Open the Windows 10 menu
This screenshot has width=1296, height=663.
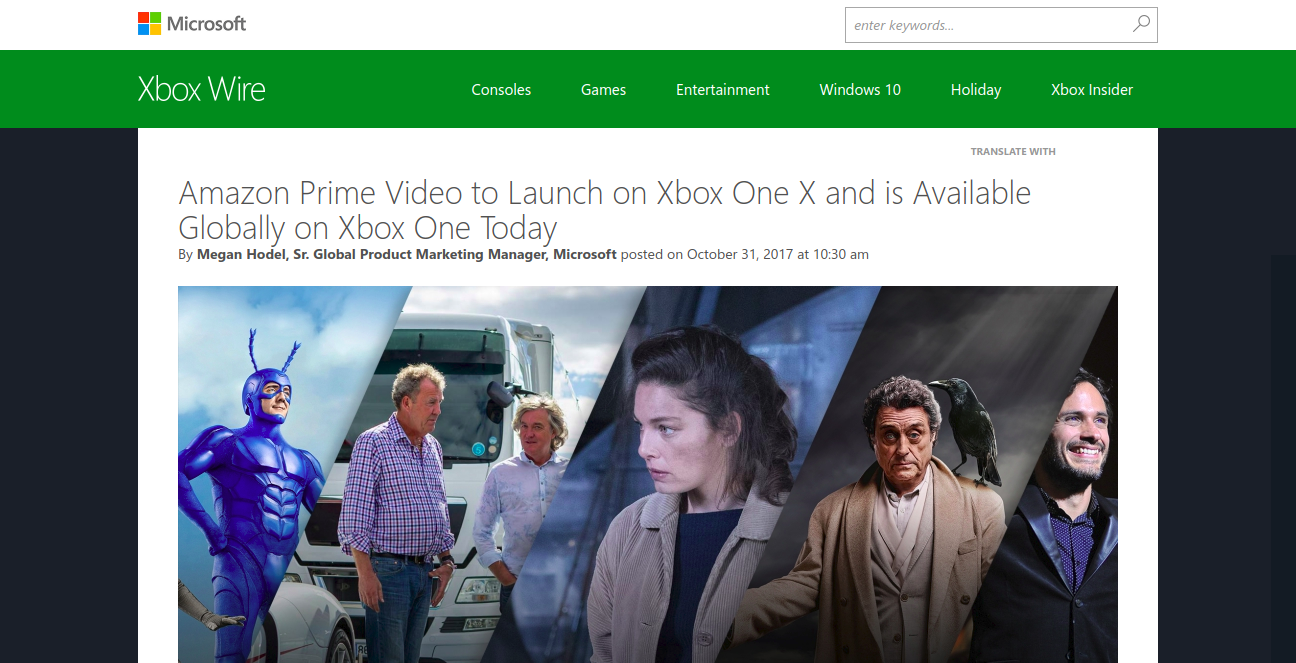pyautogui.click(x=860, y=89)
